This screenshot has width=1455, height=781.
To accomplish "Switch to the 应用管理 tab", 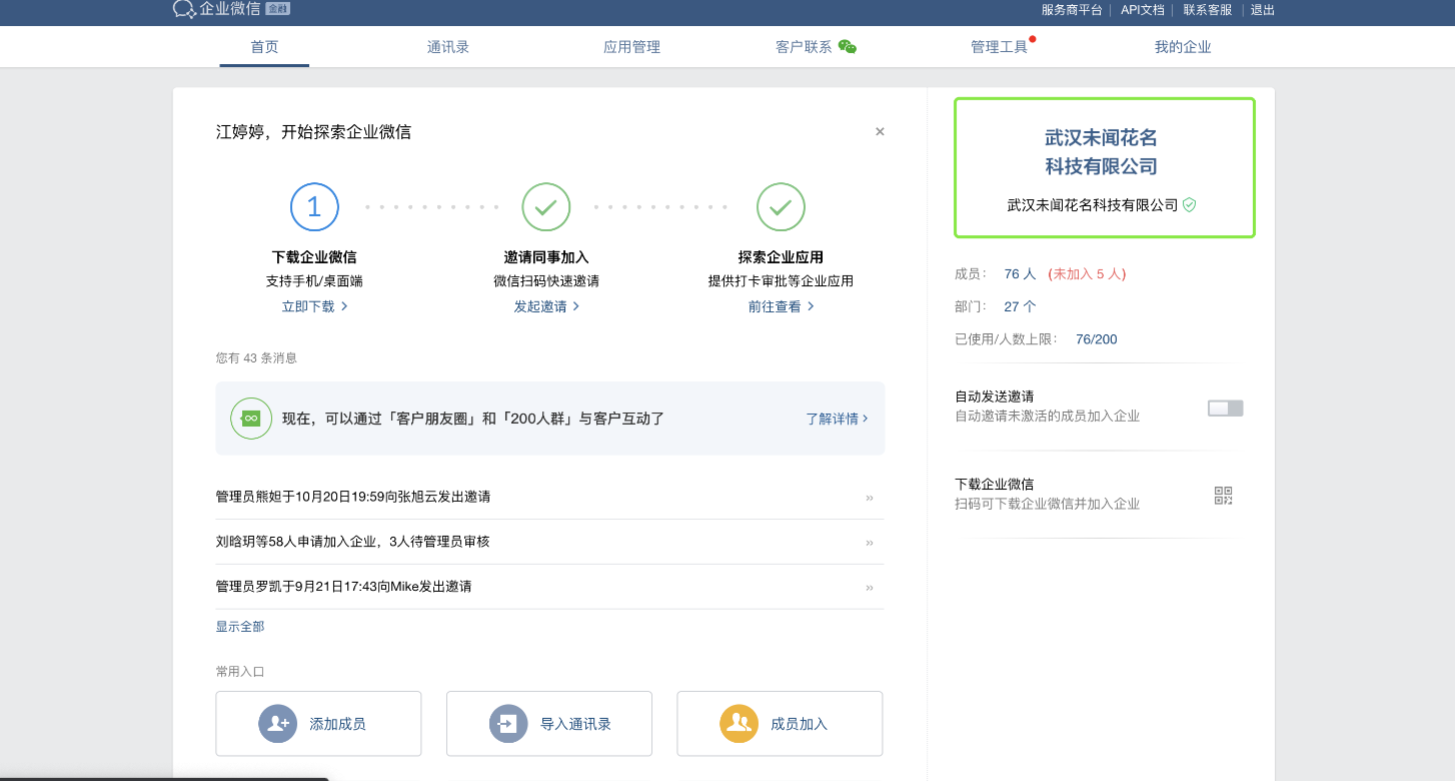I will [x=631, y=46].
